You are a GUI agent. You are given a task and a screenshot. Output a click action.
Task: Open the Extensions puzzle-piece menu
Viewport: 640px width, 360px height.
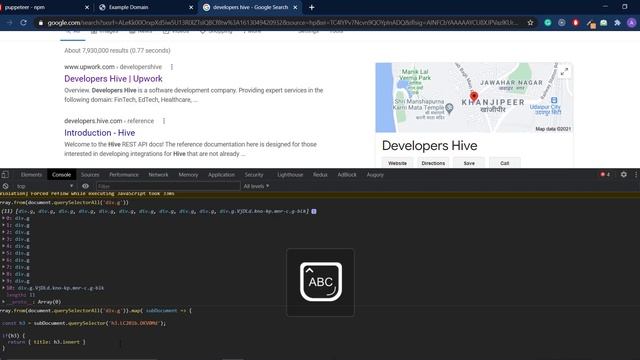(617, 23)
